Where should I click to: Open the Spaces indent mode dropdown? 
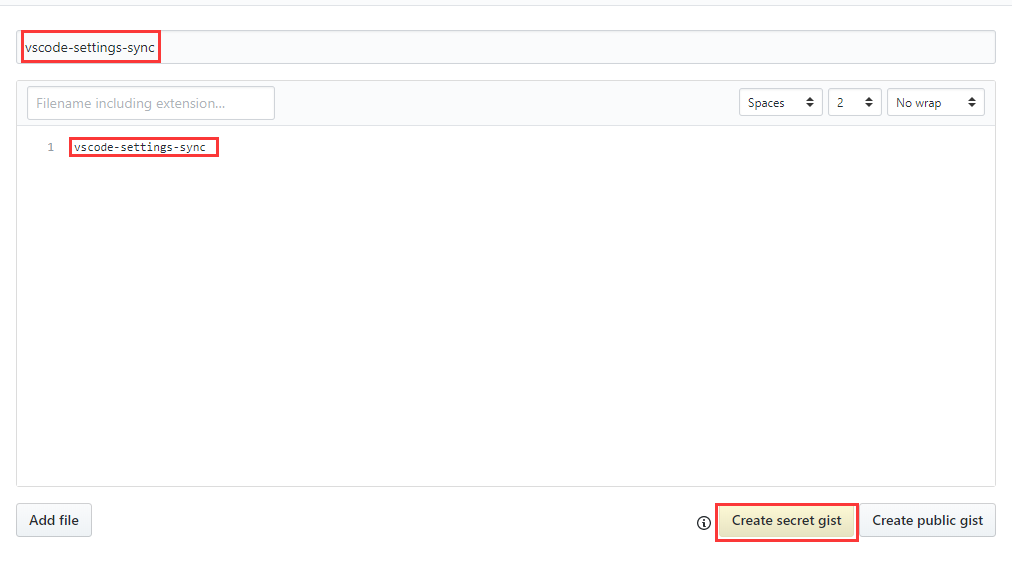point(780,103)
